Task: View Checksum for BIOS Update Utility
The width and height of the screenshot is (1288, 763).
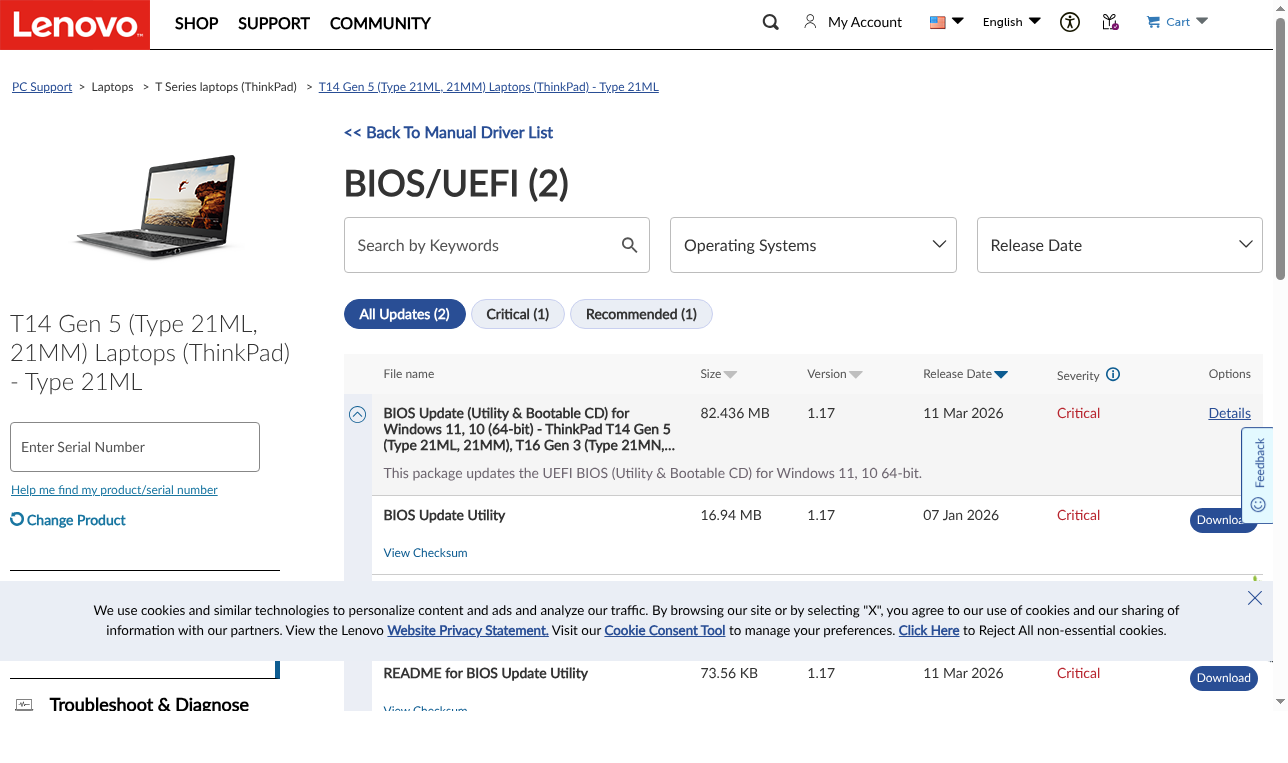Action: click(425, 552)
